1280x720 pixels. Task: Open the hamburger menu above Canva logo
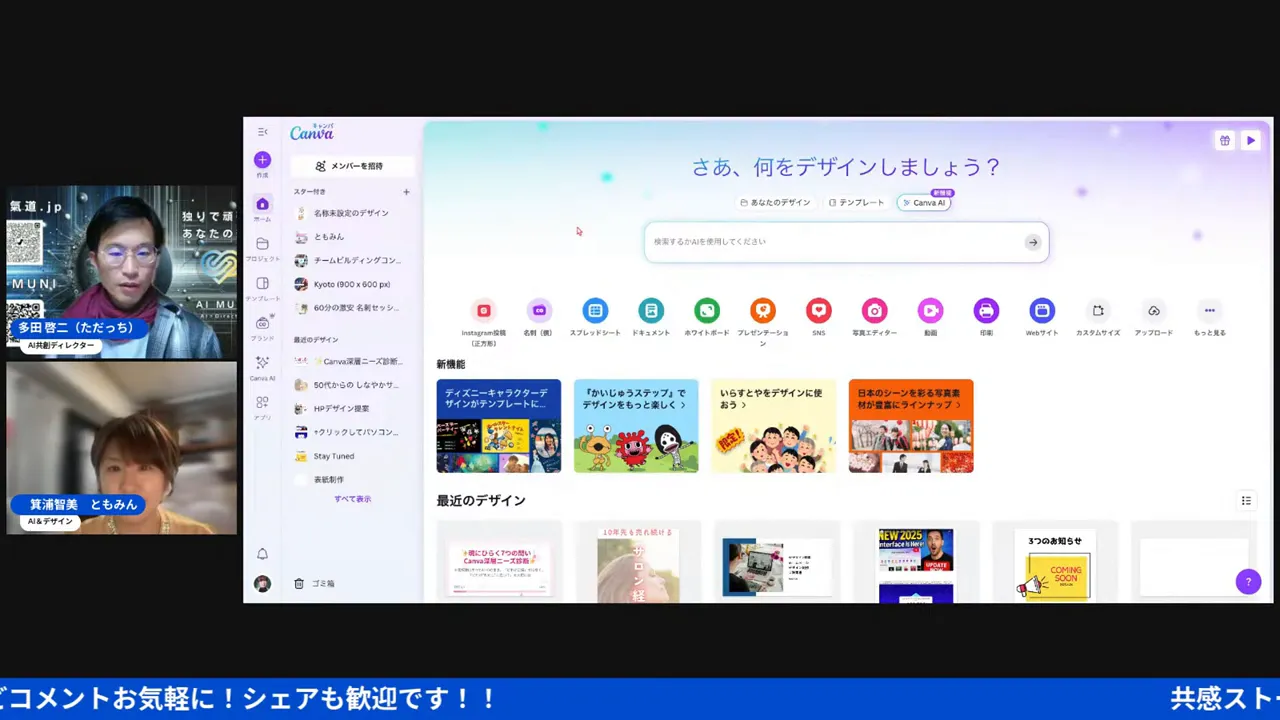click(262, 131)
